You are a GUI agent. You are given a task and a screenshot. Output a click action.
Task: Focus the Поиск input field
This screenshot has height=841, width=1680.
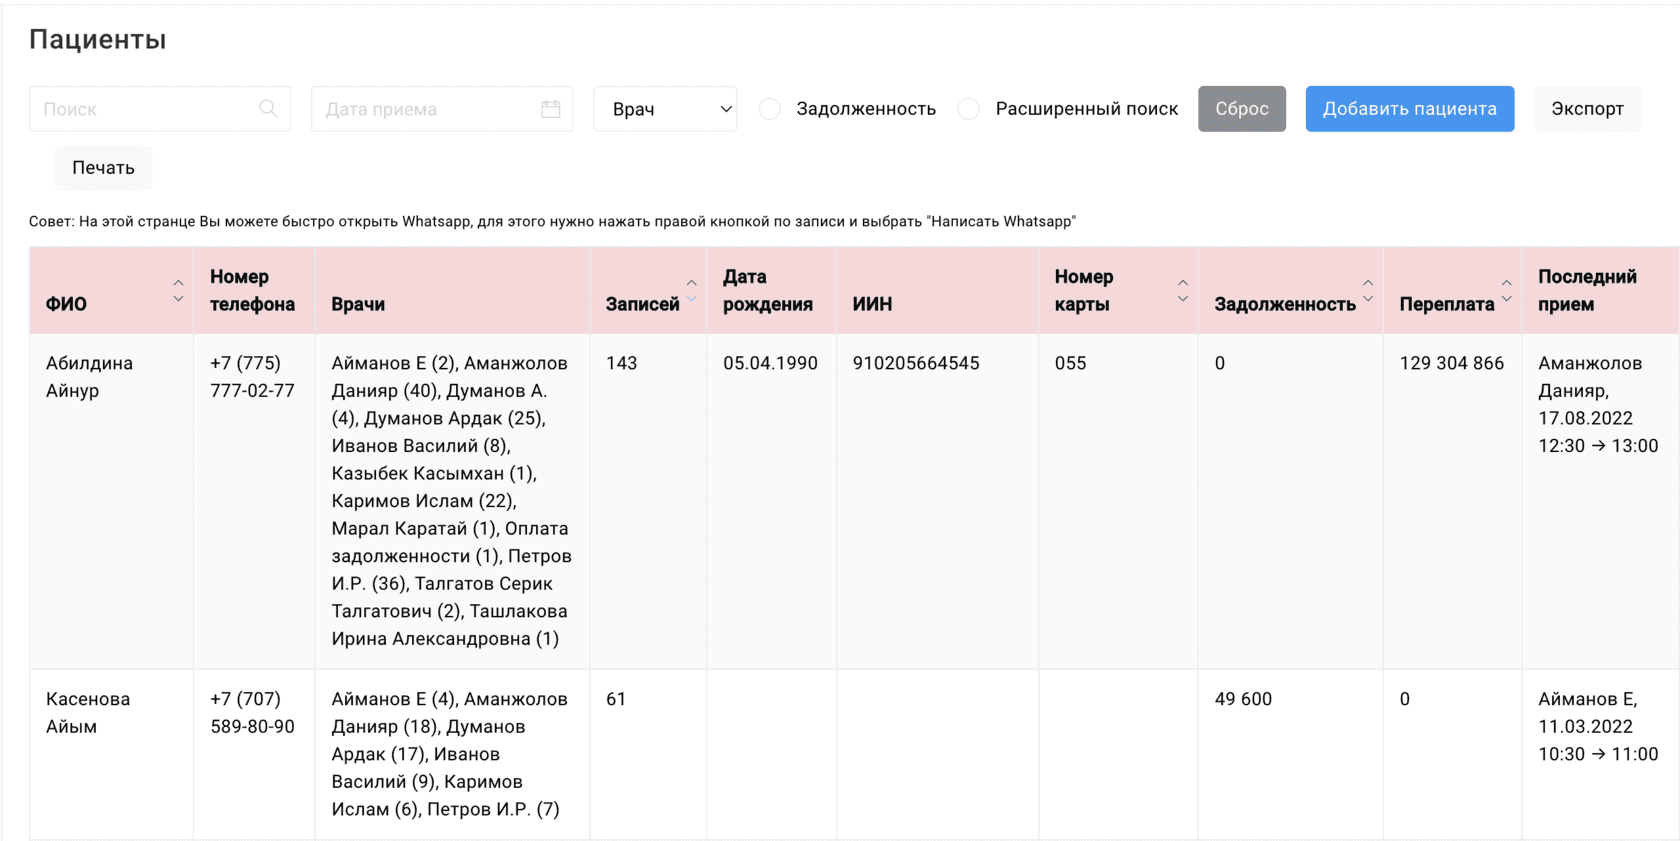pos(145,109)
